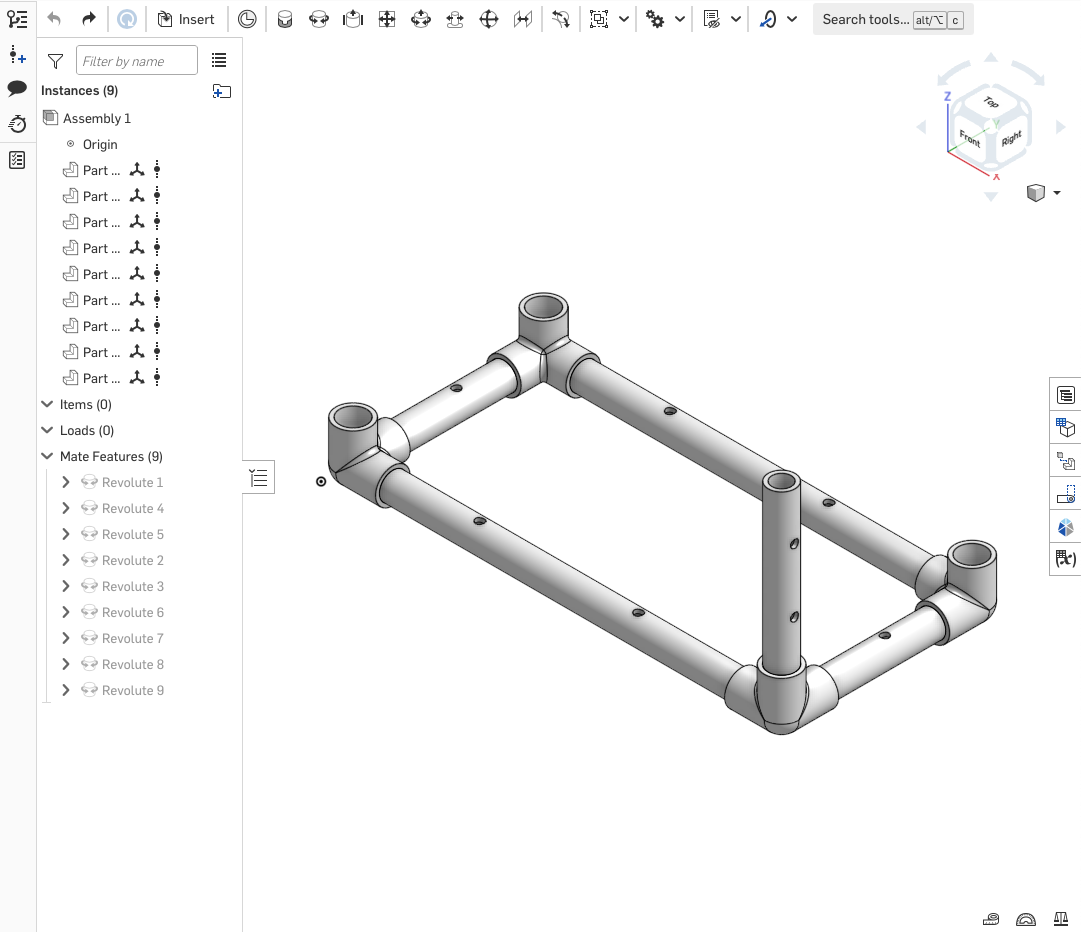
Task: Select the Fastened mate tool
Action: [285, 19]
